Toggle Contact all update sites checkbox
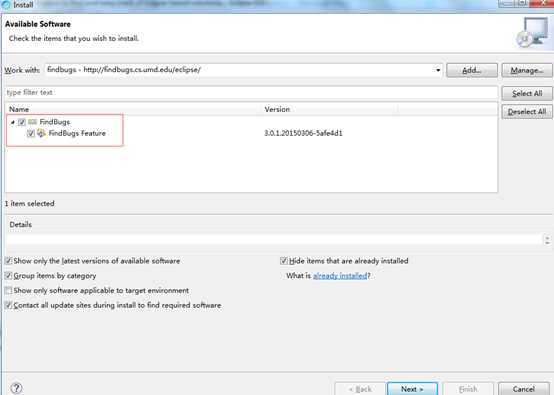 click(x=8, y=305)
